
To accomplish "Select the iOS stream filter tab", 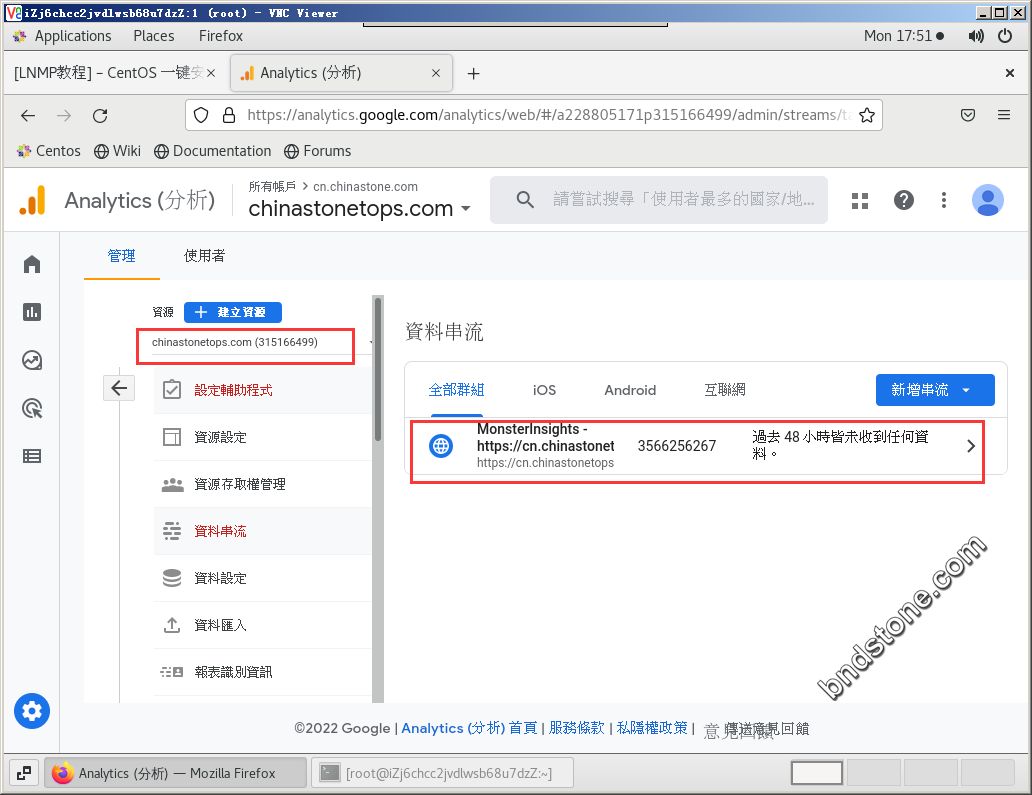I will 544,390.
